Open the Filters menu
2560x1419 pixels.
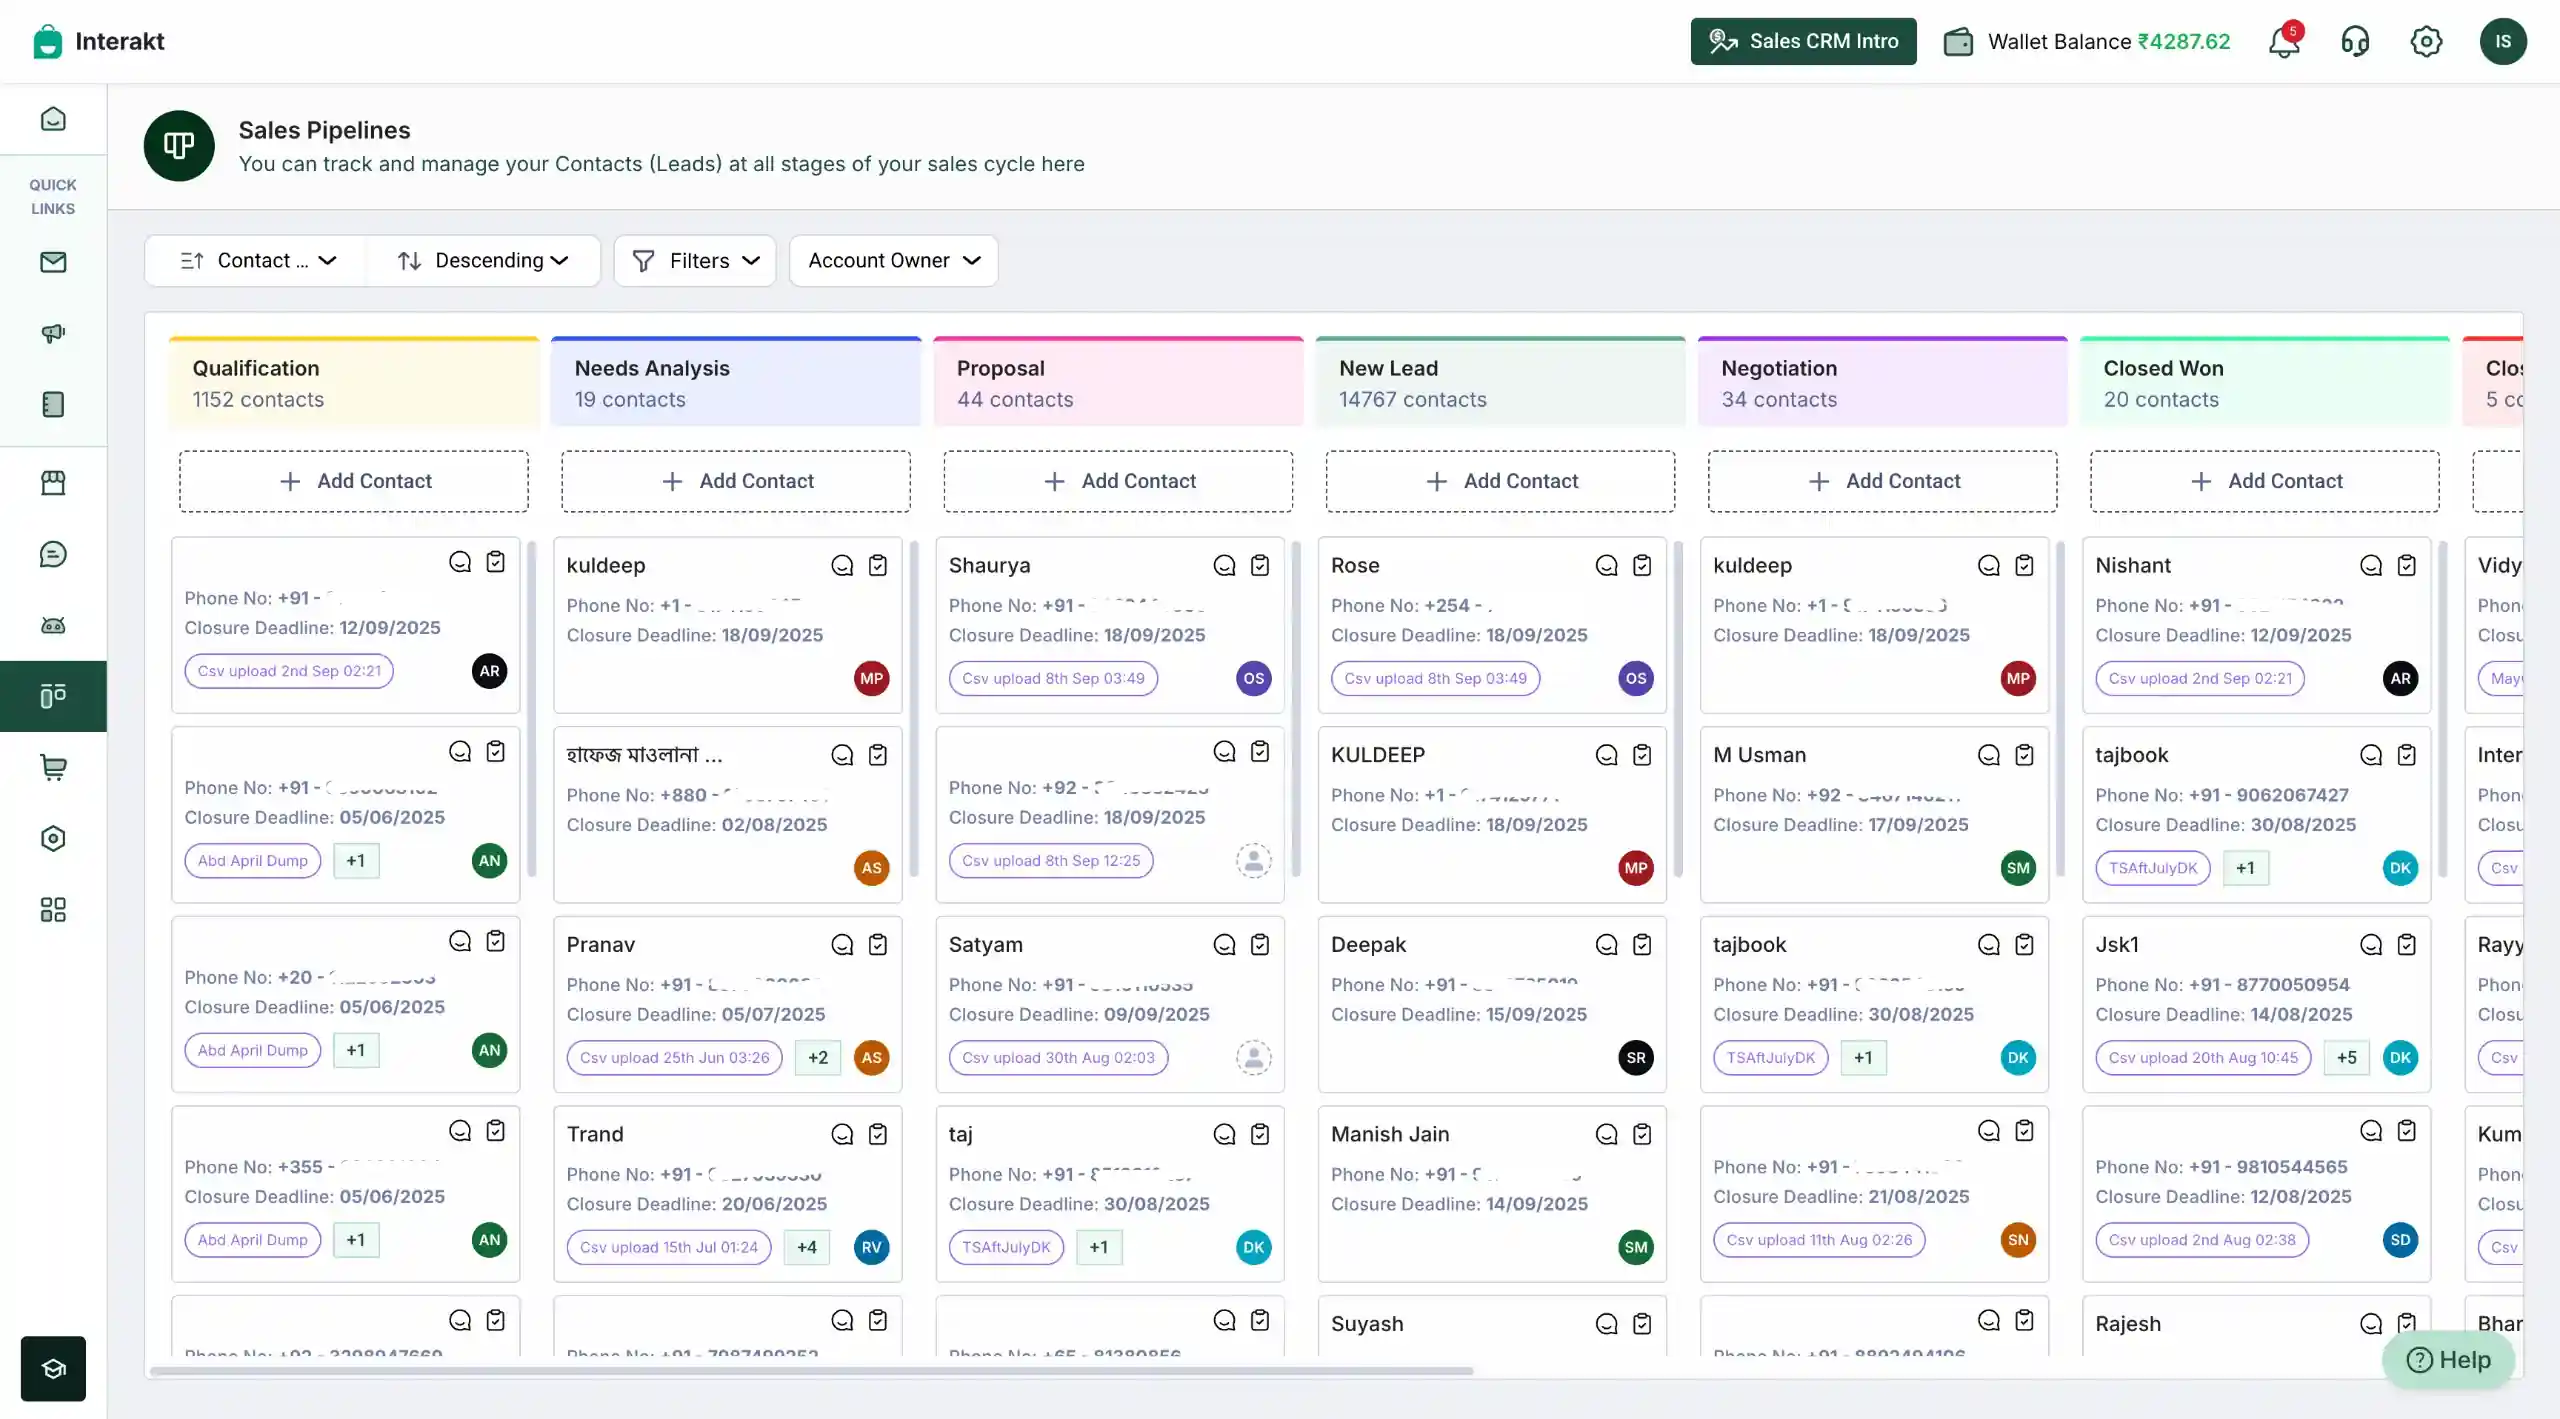click(x=695, y=260)
